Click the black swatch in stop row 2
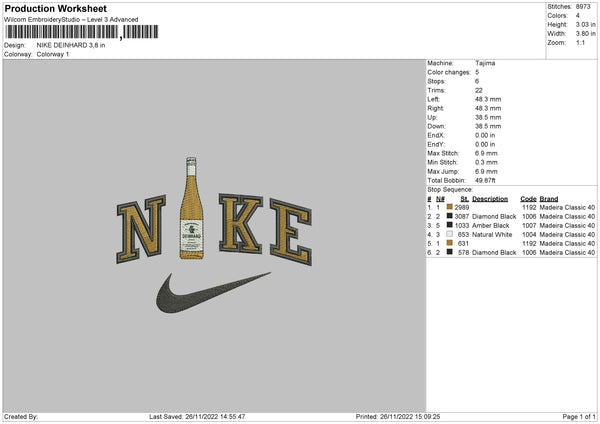 click(450, 216)
